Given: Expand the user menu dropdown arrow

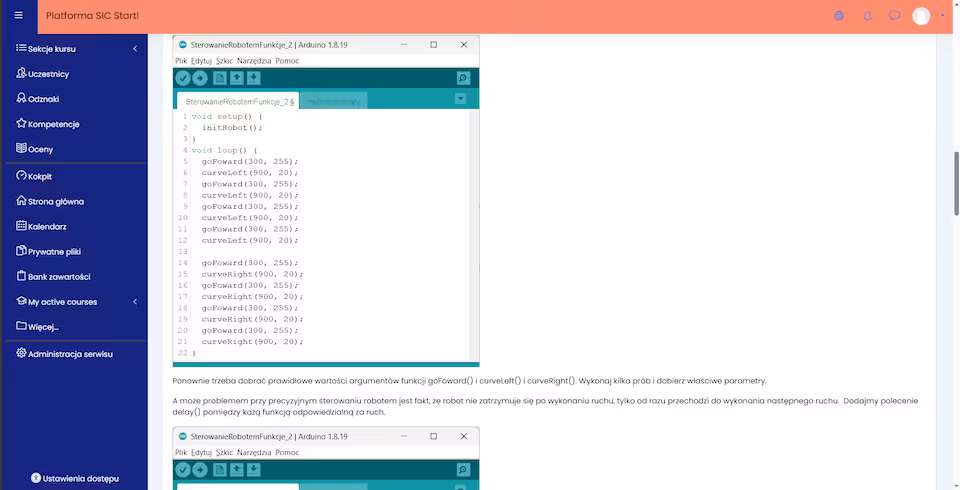Looking at the screenshot, I should pos(942,16).
